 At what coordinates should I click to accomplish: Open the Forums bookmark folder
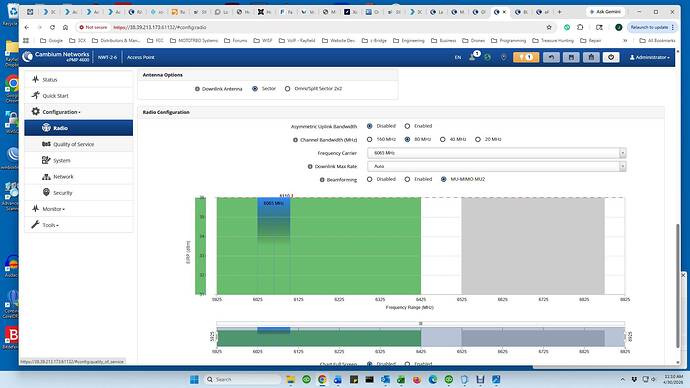235,40
